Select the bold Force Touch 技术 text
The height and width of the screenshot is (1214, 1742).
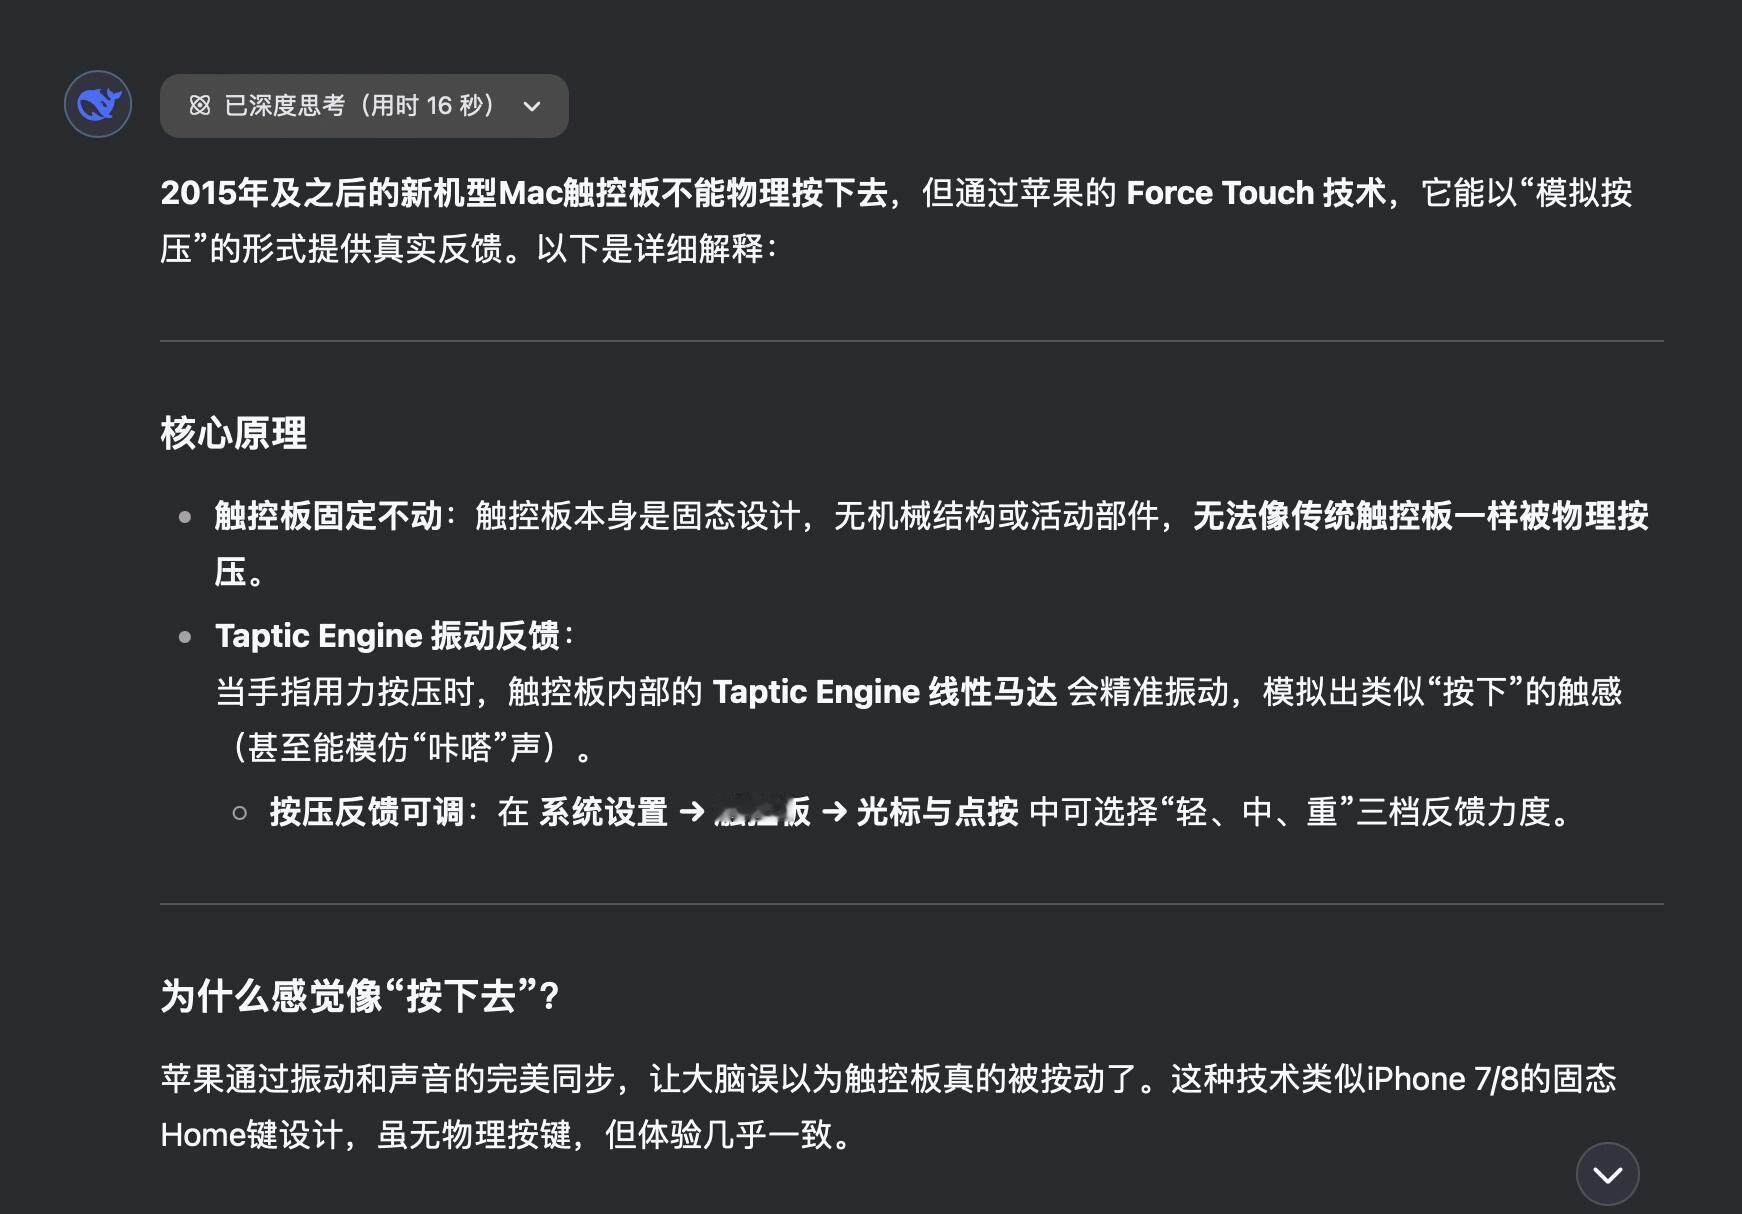(x=1256, y=192)
